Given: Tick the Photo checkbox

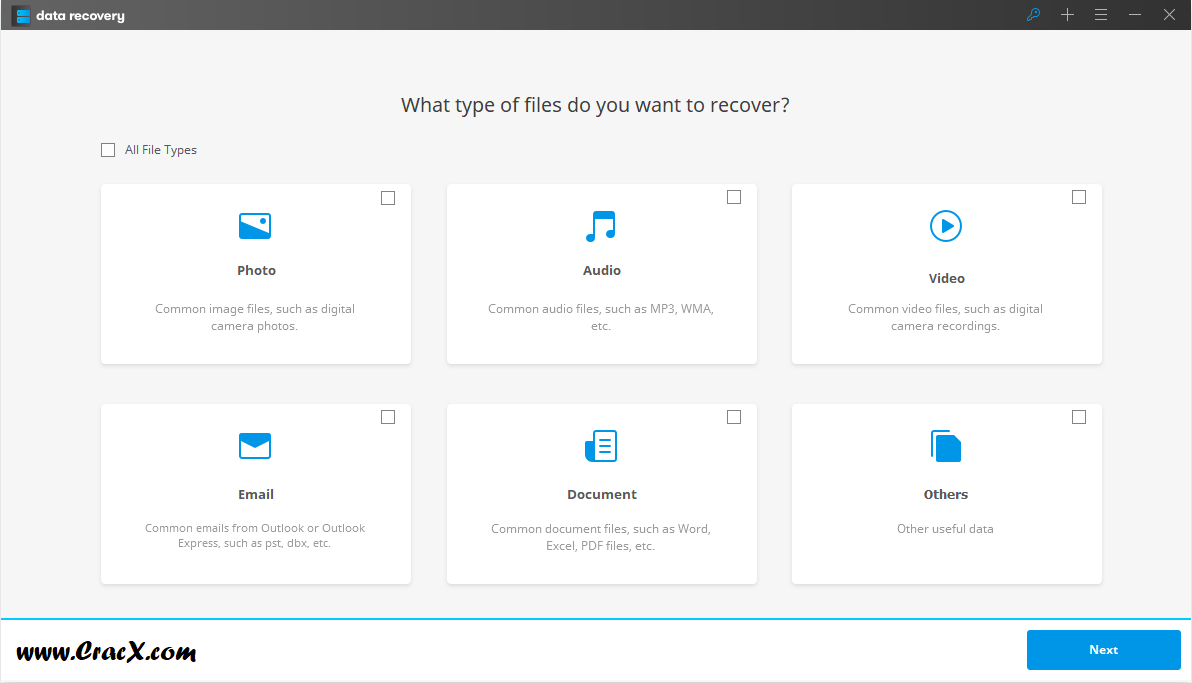Looking at the screenshot, I should [x=388, y=198].
